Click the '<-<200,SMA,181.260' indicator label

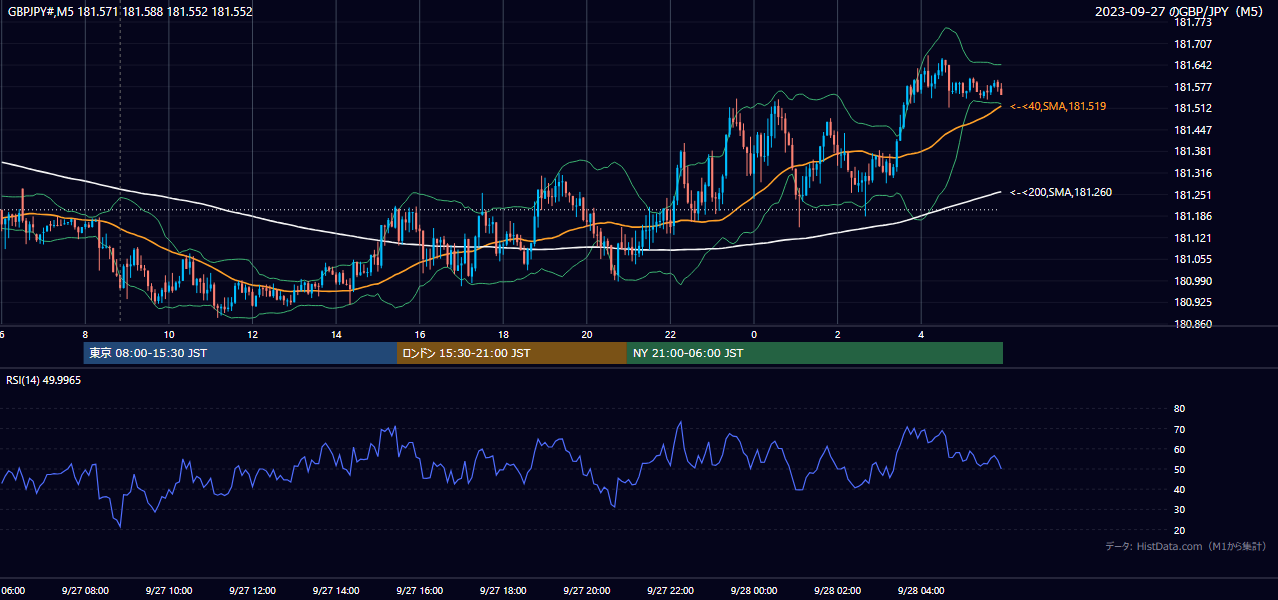coord(1061,192)
